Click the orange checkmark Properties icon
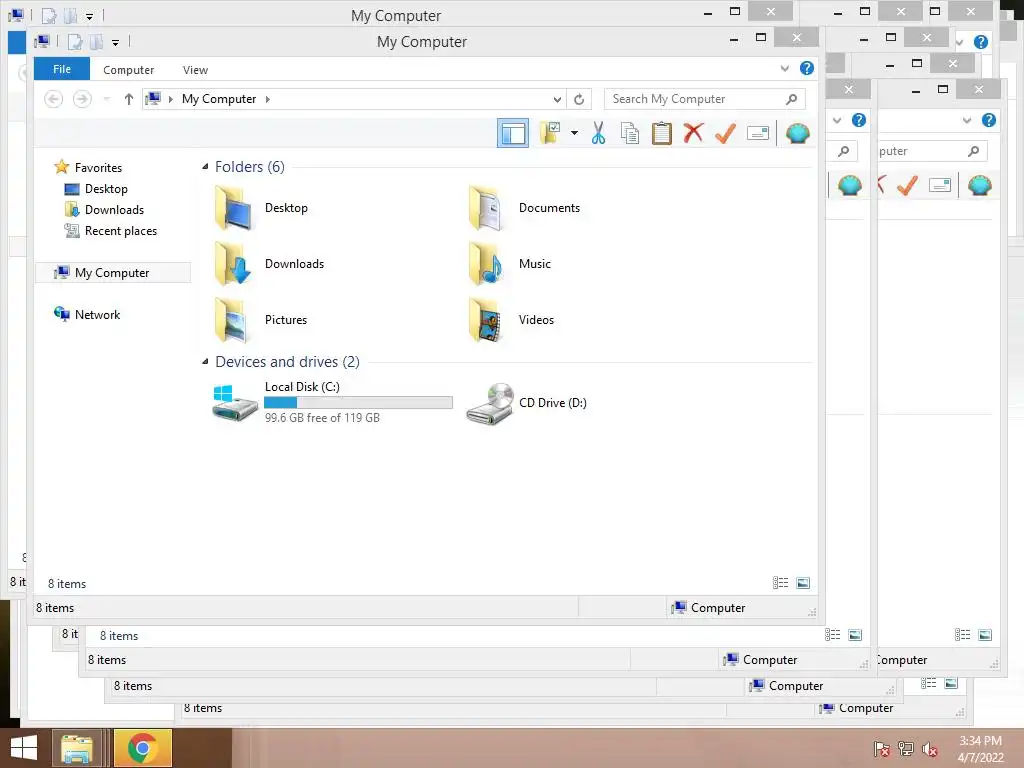The image size is (1024, 768). [726, 133]
